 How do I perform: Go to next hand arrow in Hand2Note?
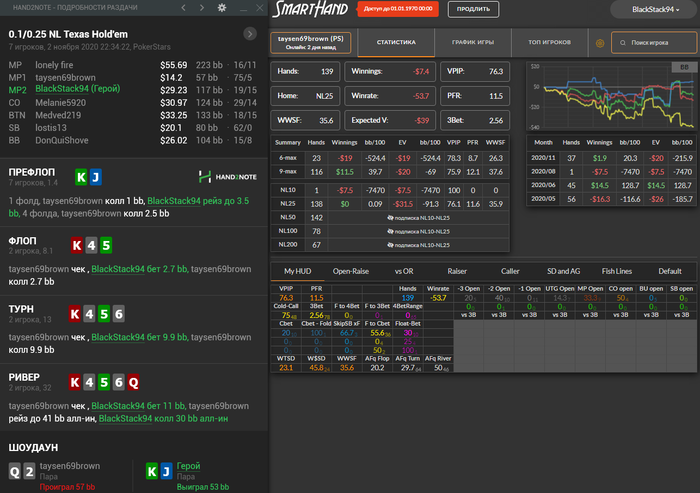(x=202, y=8)
